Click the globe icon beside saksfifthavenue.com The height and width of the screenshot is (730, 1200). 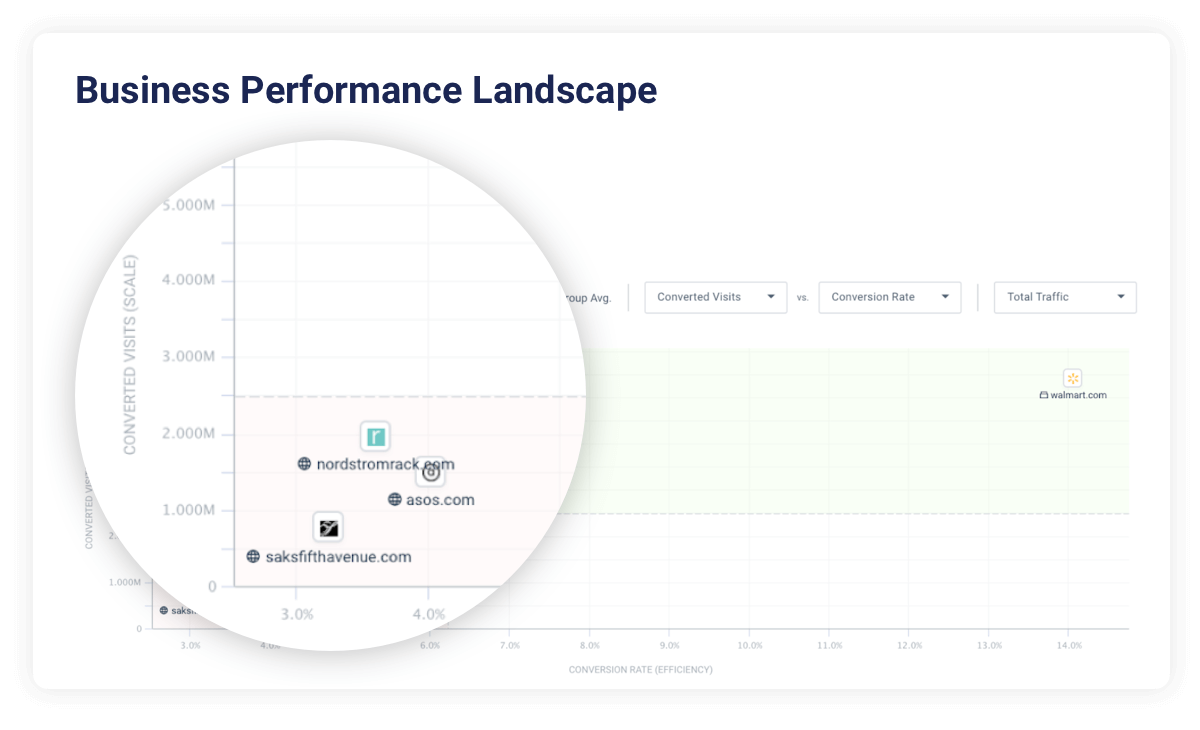coord(253,556)
